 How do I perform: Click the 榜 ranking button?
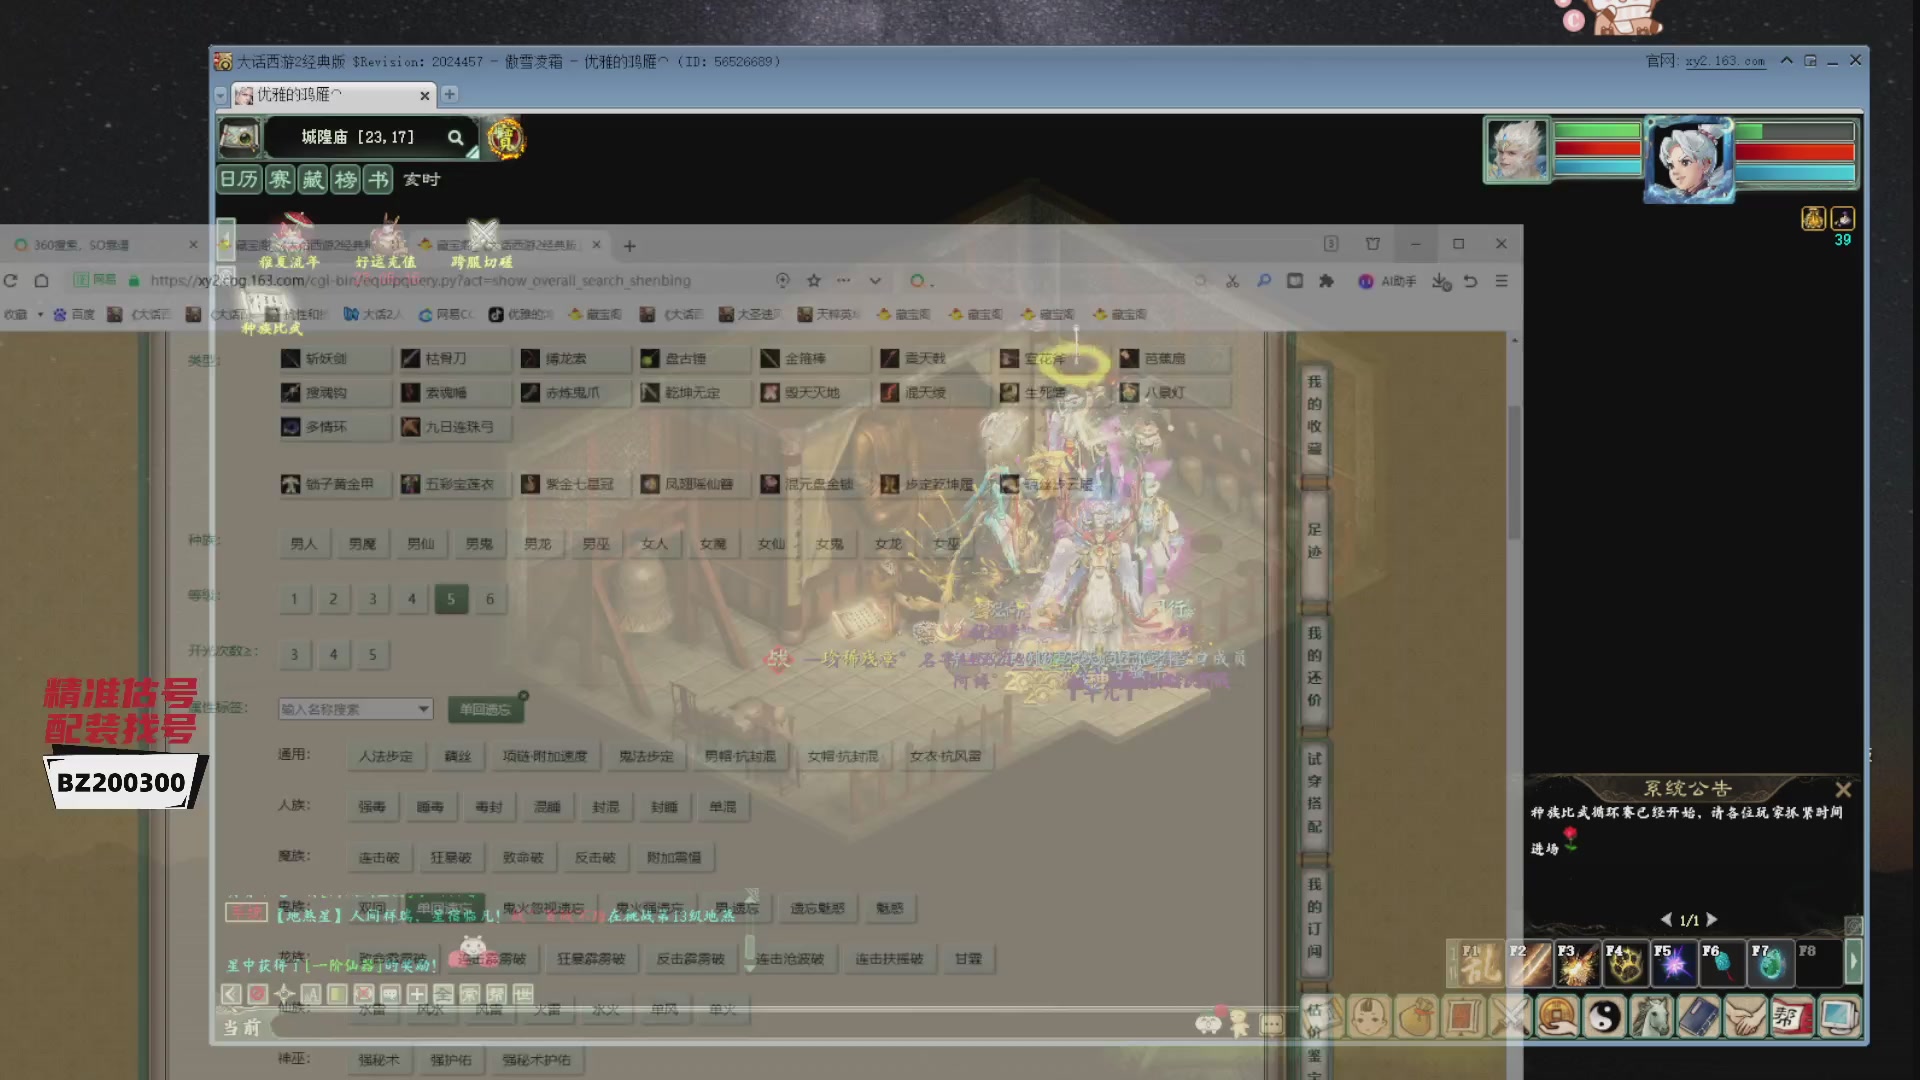click(x=346, y=179)
